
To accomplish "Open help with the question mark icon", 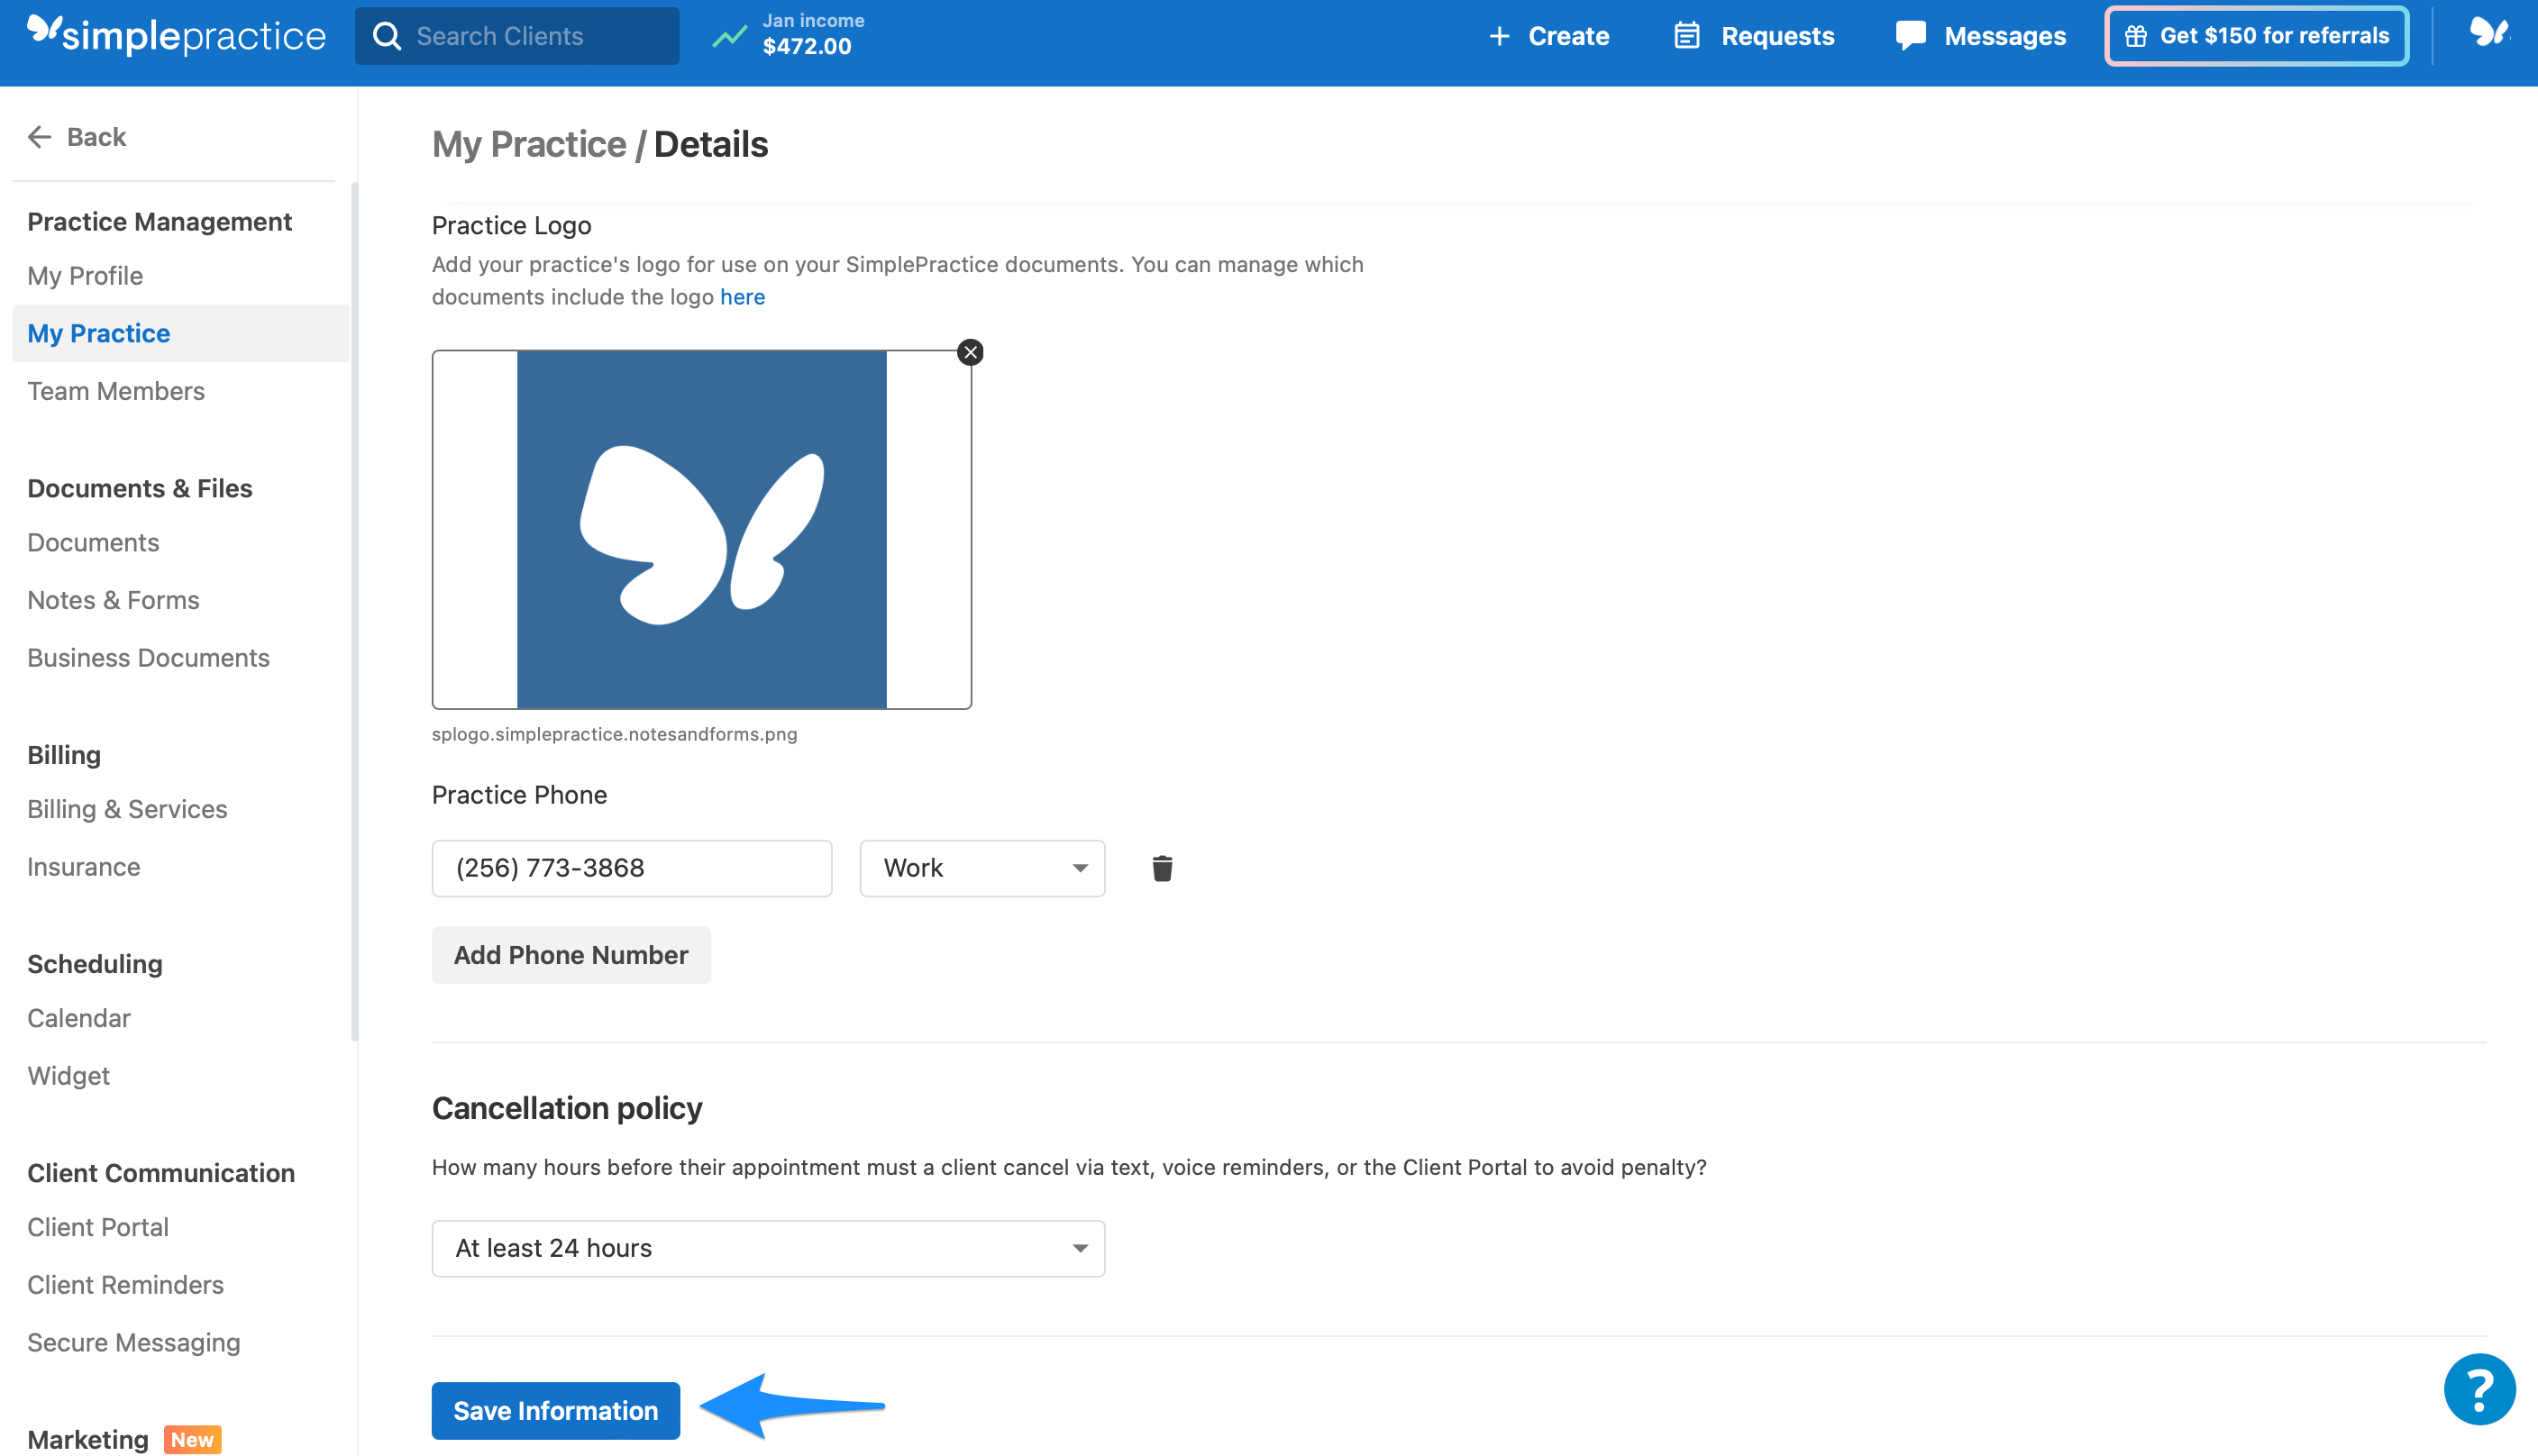I will pos(2479,1389).
